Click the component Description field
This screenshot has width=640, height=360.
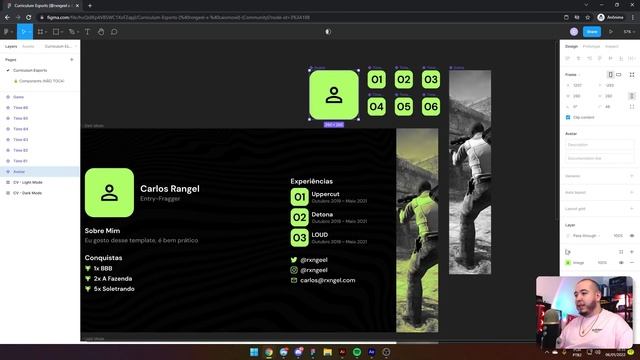click(x=600, y=145)
